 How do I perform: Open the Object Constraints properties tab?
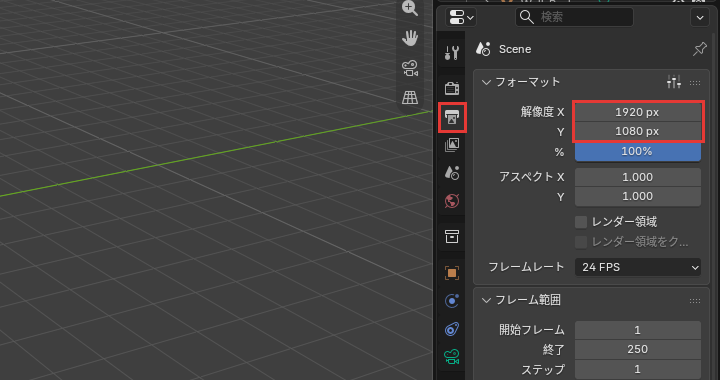click(452, 329)
